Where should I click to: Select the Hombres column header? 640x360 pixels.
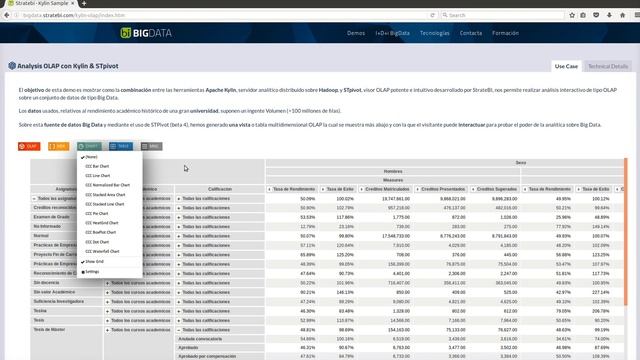click(393, 171)
